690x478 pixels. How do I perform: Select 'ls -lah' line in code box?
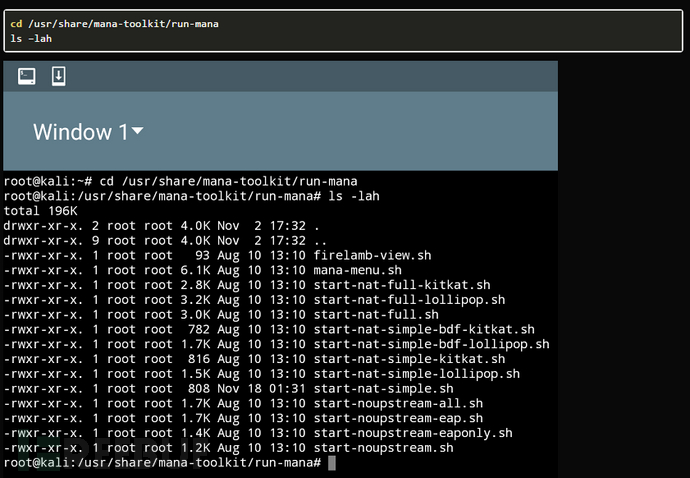click(x=31, y=39)
